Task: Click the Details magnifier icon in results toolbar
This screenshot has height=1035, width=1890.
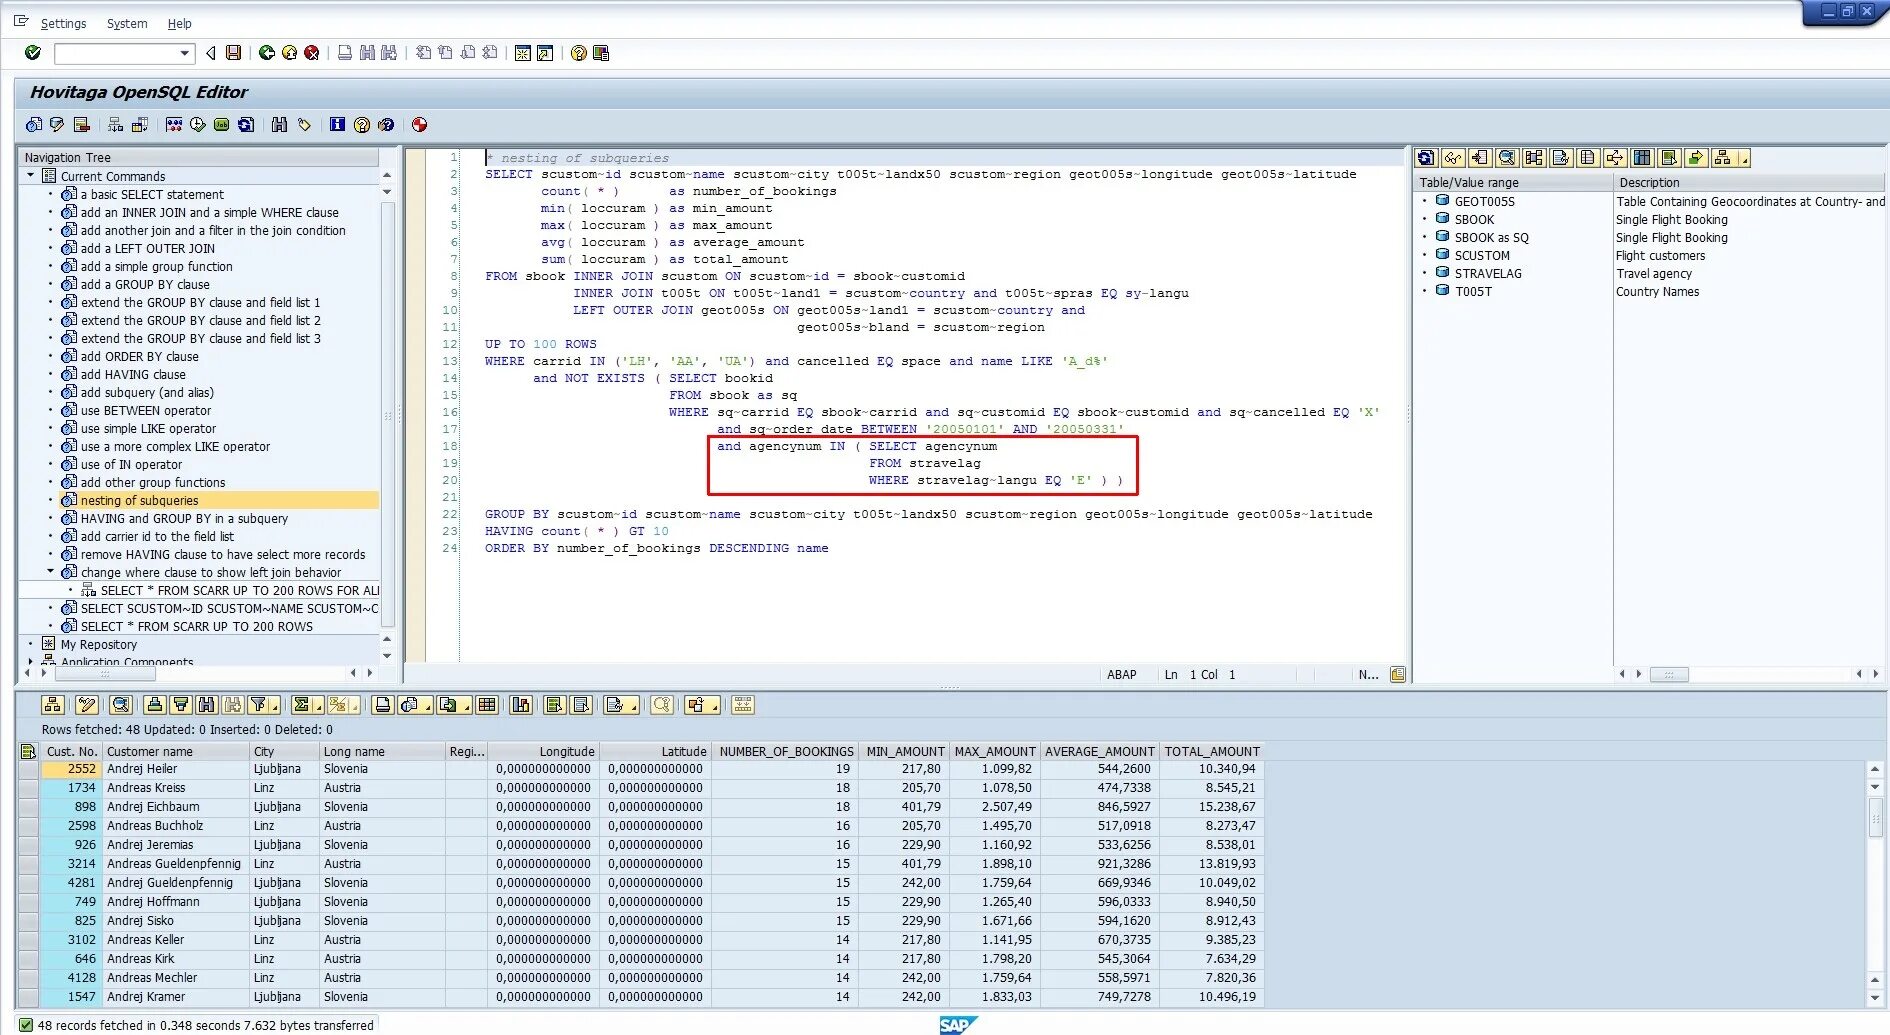Action: (121, 705)
